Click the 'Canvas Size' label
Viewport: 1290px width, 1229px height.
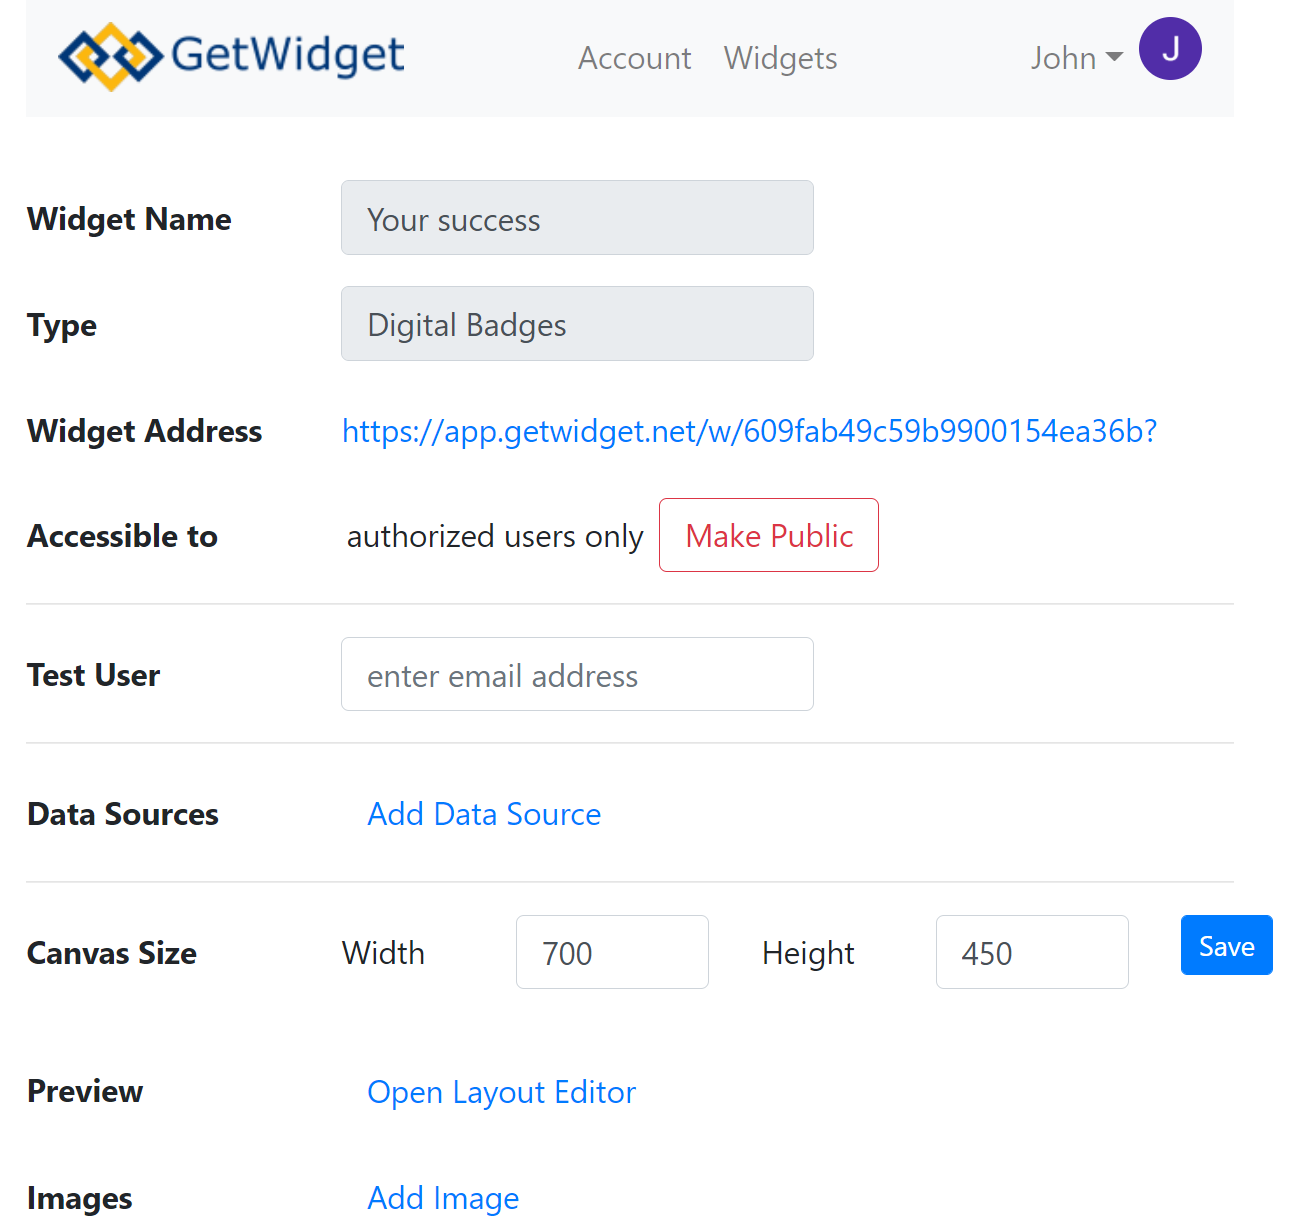point(112,953)
